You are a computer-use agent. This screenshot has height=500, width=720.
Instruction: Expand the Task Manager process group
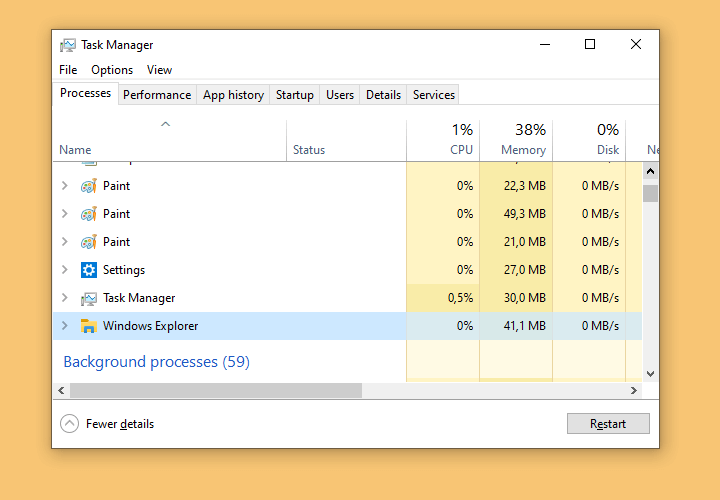coord(65,298)
